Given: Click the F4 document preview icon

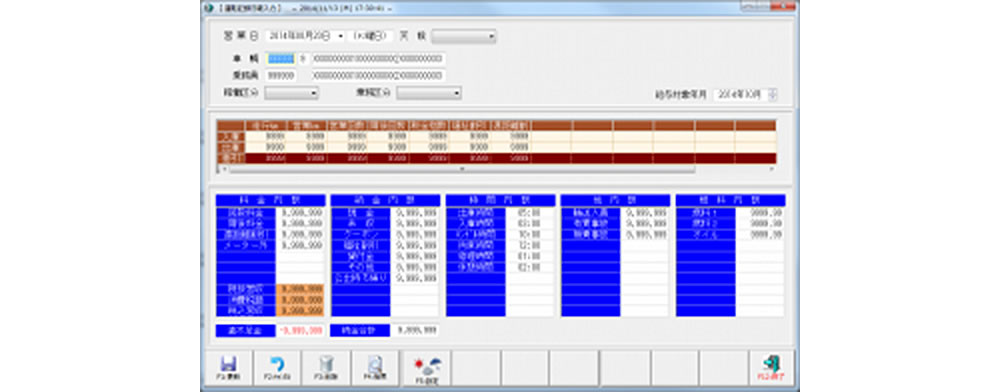Looking at the screenshot, I should 375,364.
